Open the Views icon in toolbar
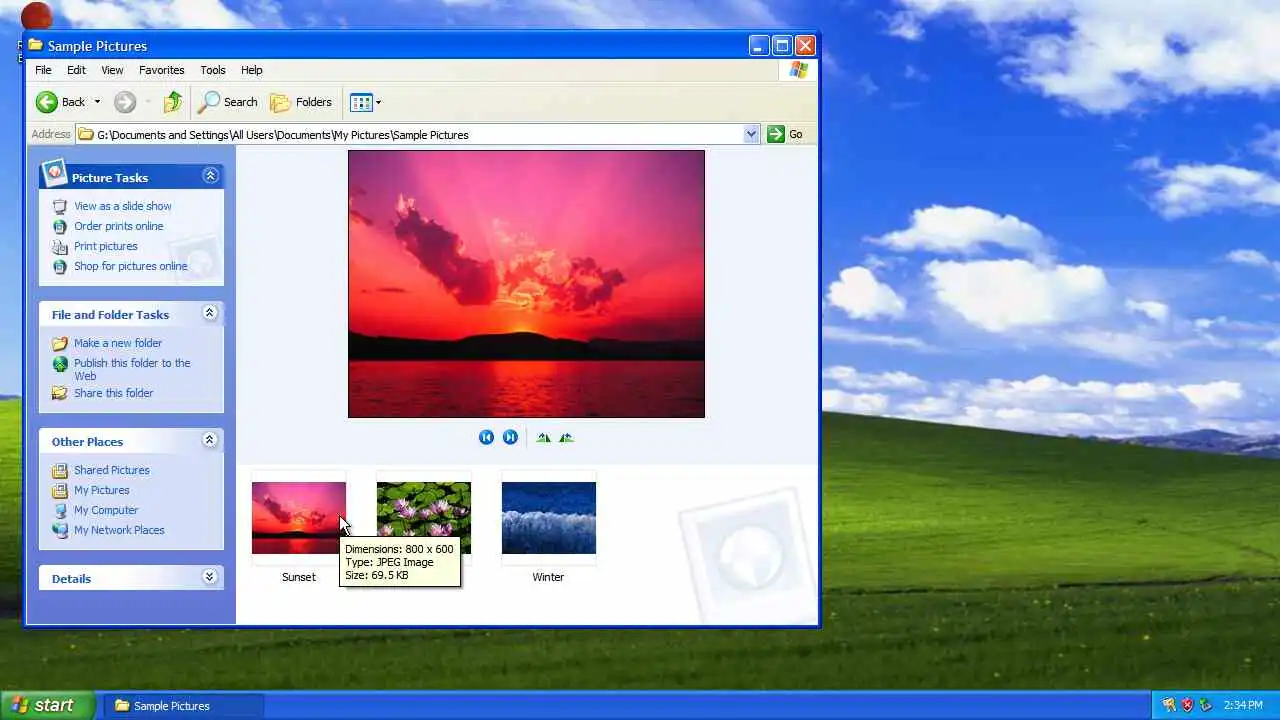Viewport: 1280px width, 720px height. point(362,102)
